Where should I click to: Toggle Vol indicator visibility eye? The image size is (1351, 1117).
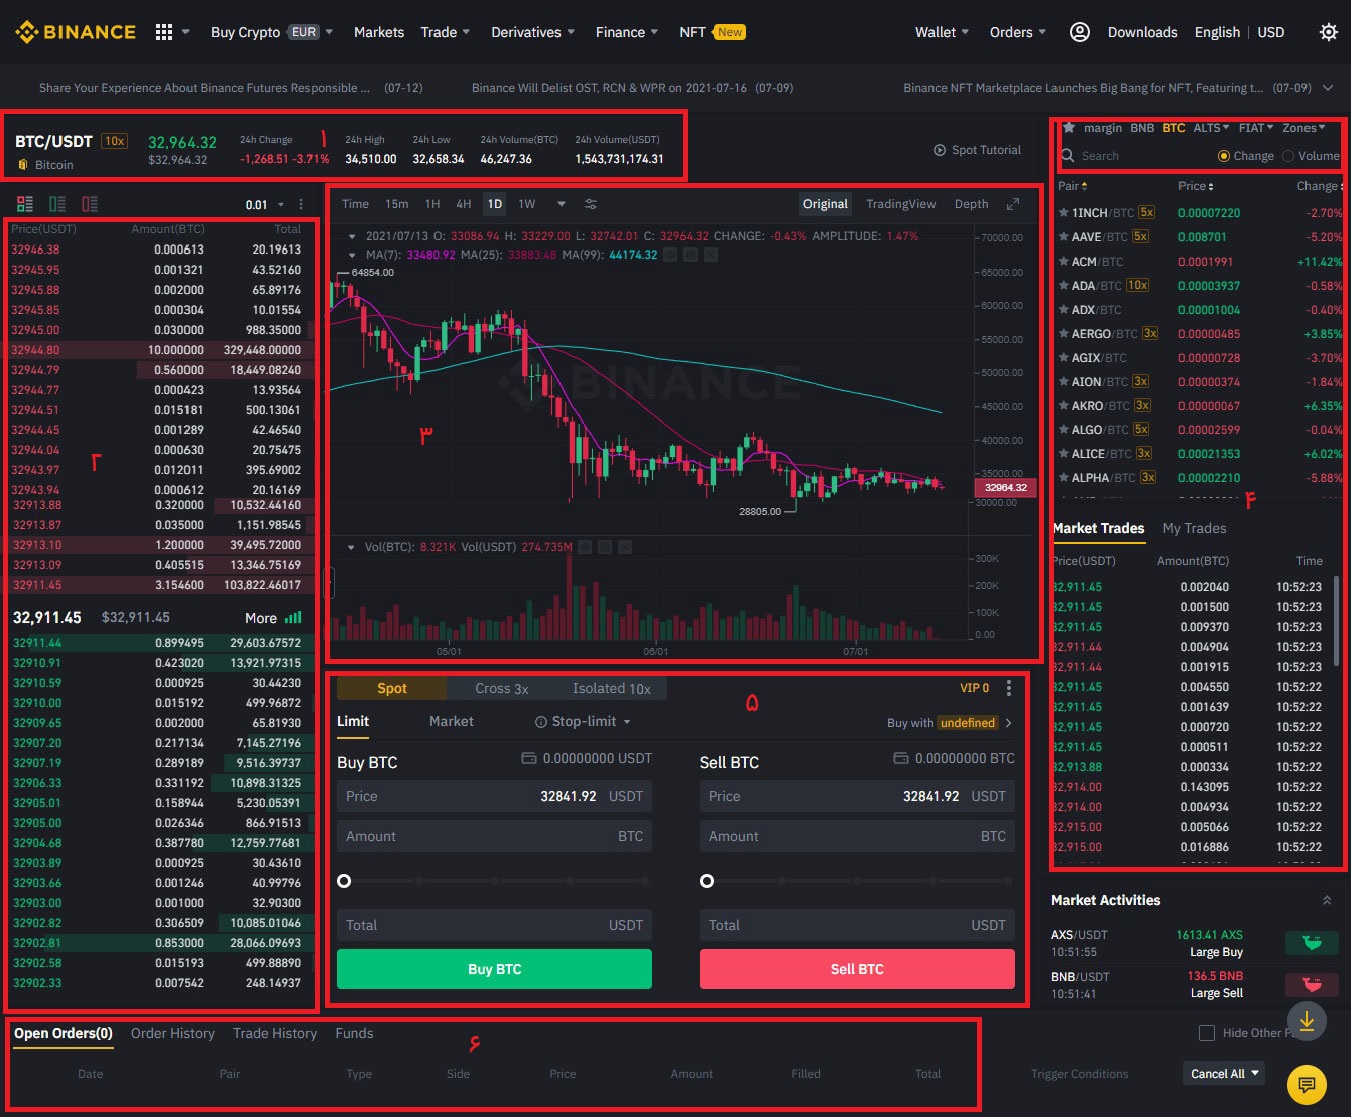[585, 547]
